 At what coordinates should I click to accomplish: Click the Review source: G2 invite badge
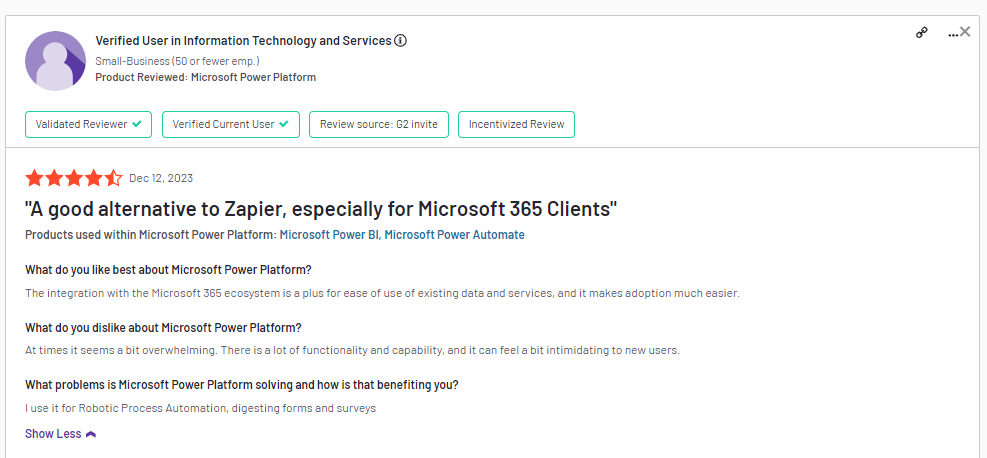[379, 125]
